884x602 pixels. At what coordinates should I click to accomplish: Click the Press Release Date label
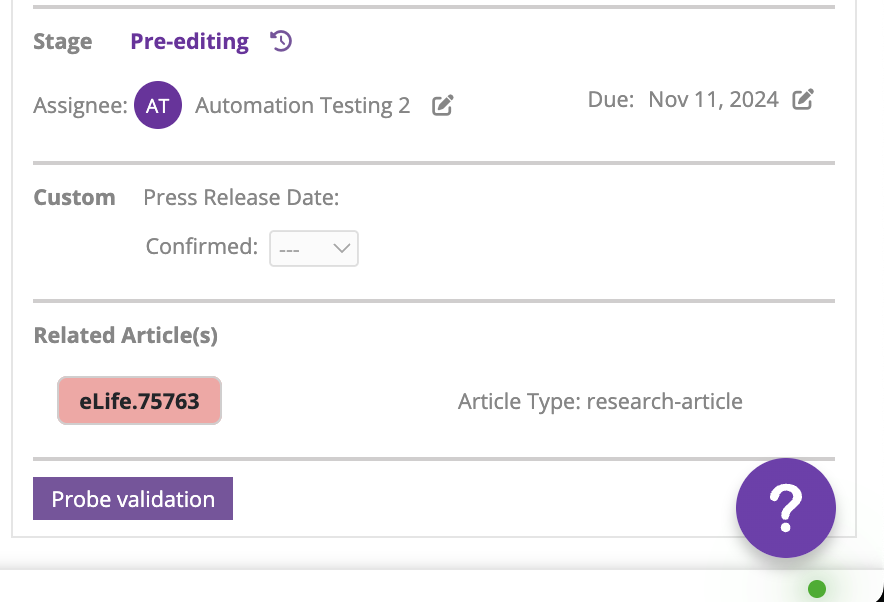(x=241, y=198)
